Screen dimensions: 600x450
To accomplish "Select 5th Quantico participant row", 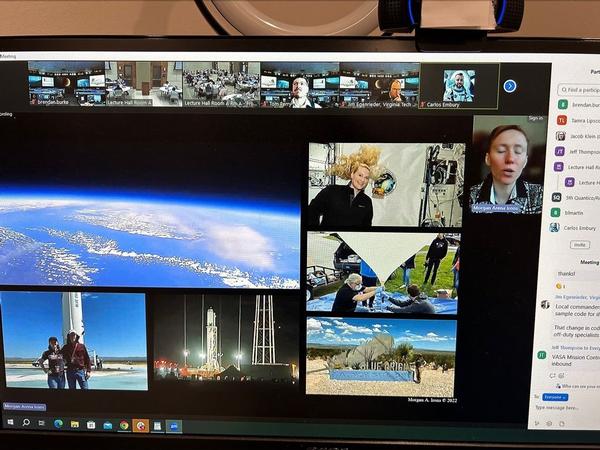I will tap(577, 197).
